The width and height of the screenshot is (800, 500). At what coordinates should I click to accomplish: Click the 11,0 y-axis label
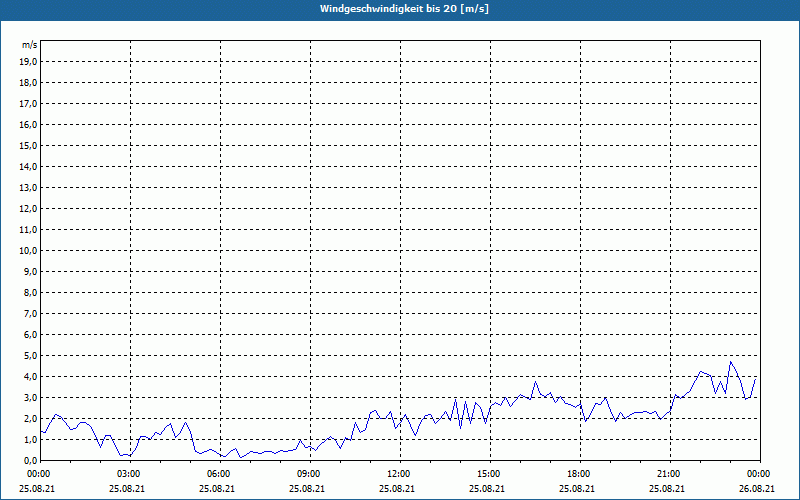[x=28, y=230]
